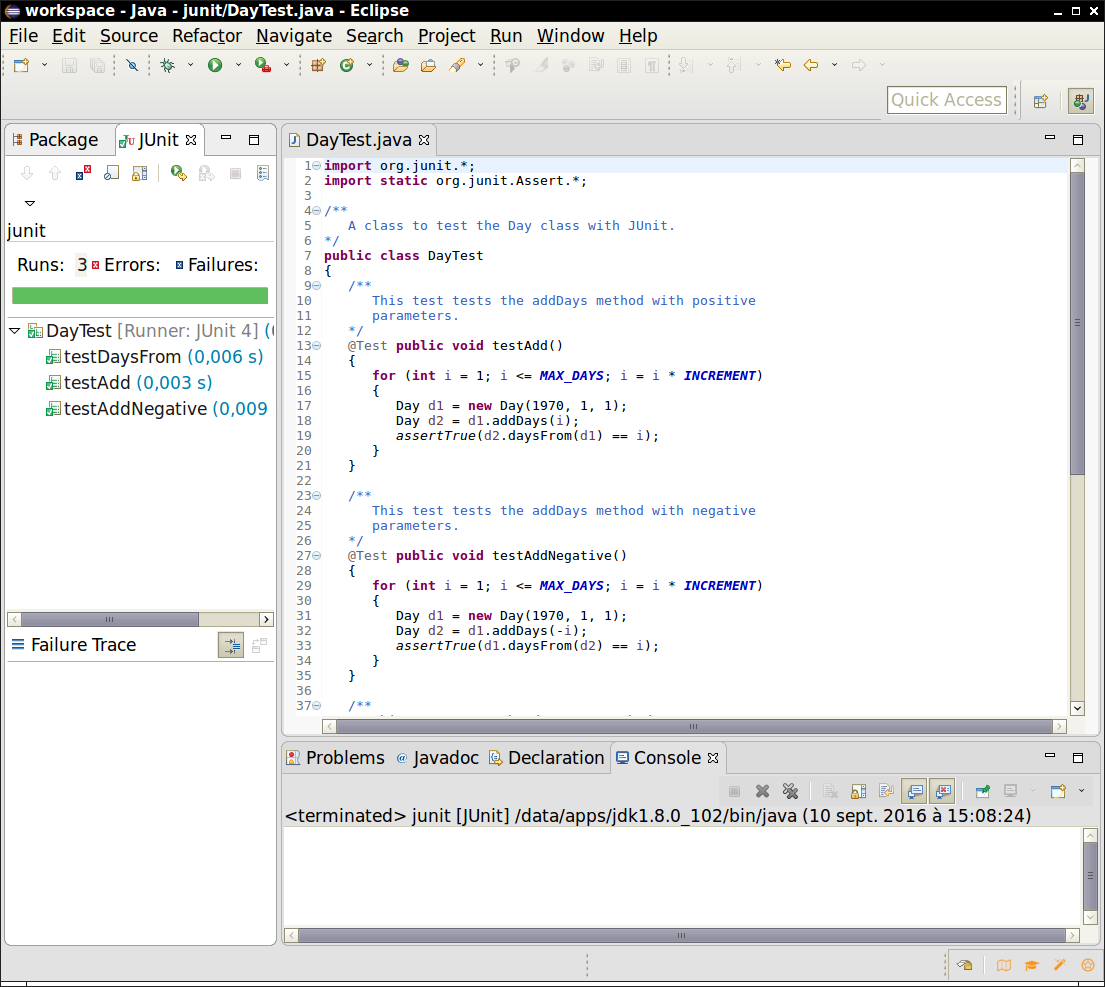Run the program with green Run button
Image resolution: width=1105 pixels, height=987 pixels.
click(214, 65)
